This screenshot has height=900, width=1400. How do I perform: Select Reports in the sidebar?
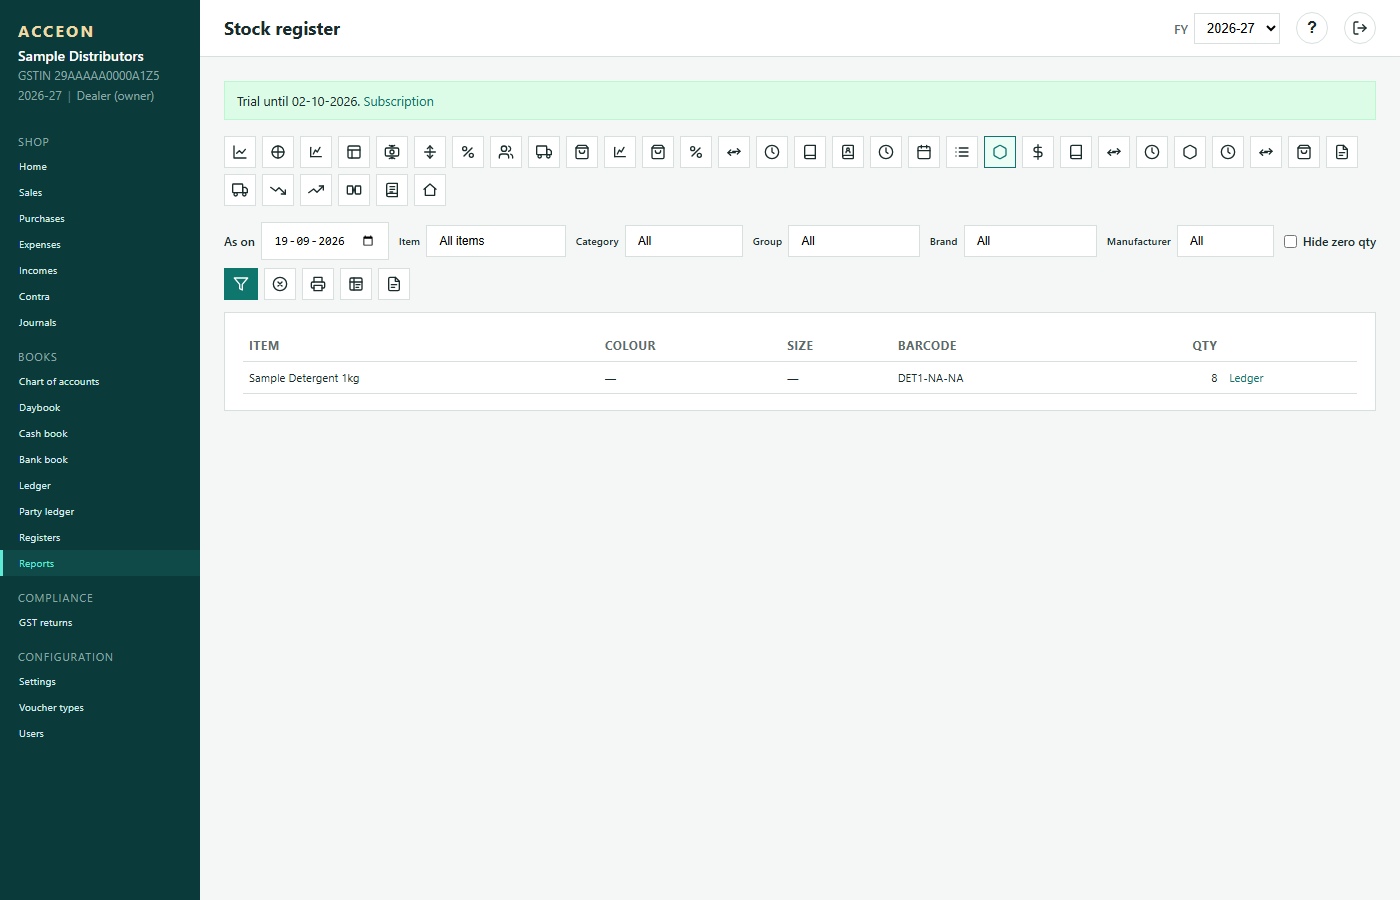pos(100,564)
